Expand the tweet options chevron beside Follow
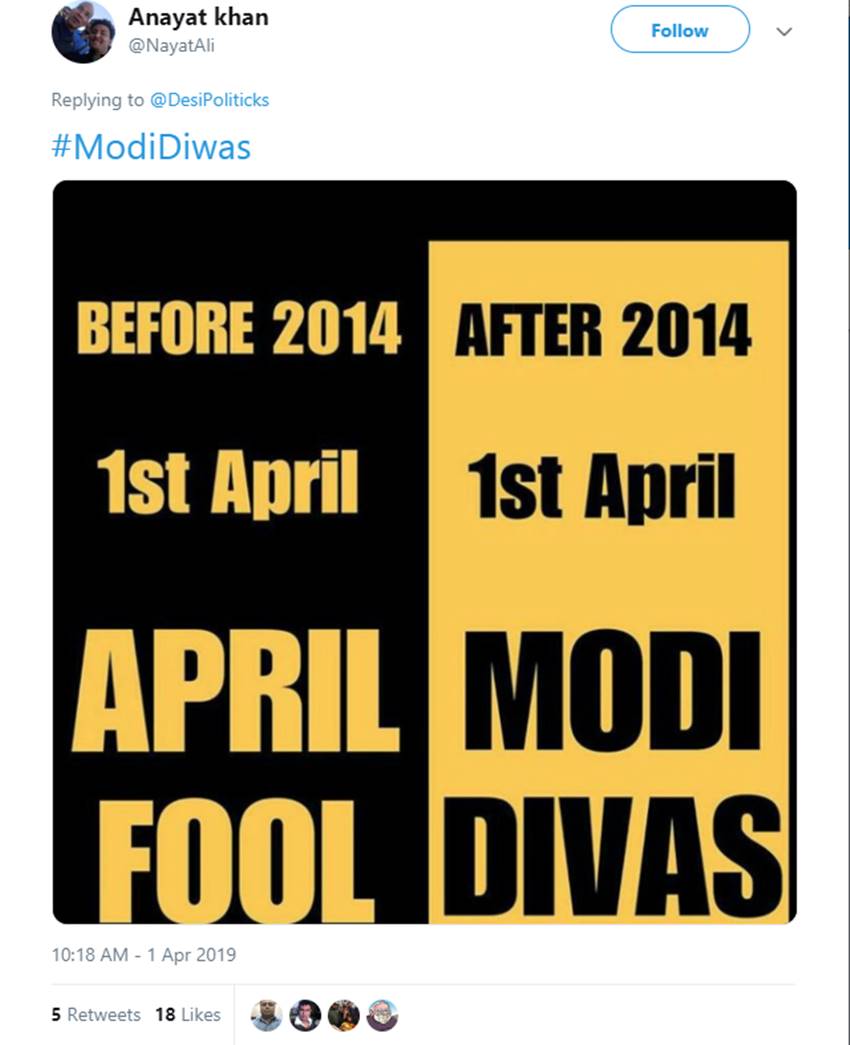Viewport: 850px width, 1045px height. point(785,31)
